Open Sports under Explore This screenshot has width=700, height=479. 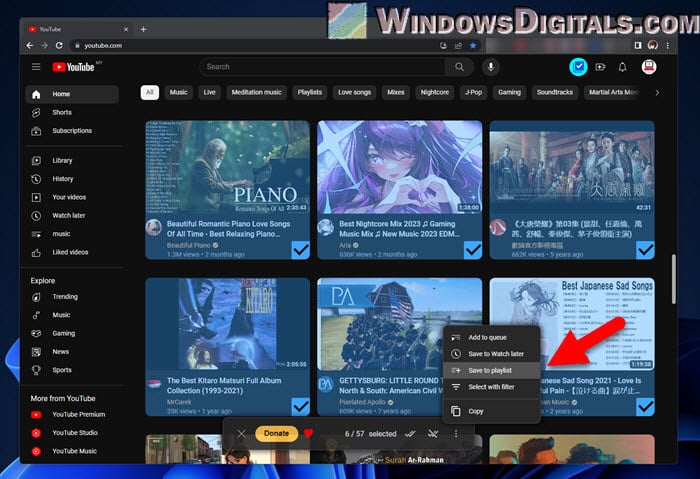72,370
